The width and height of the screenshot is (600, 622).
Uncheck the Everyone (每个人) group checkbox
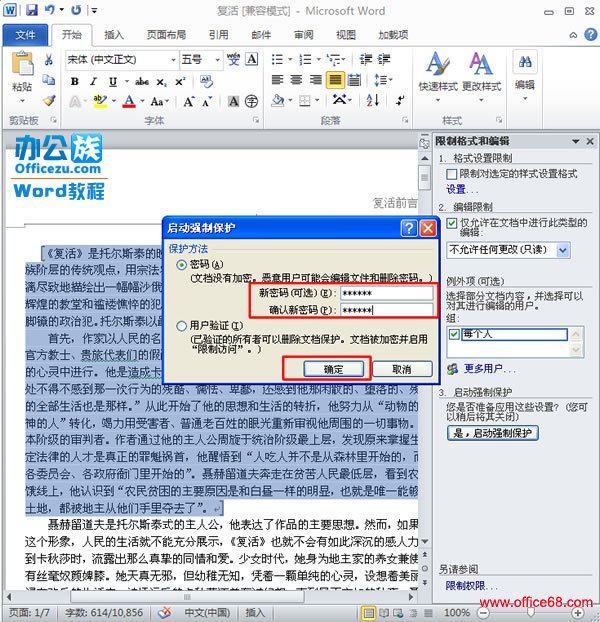click(454, 334)
